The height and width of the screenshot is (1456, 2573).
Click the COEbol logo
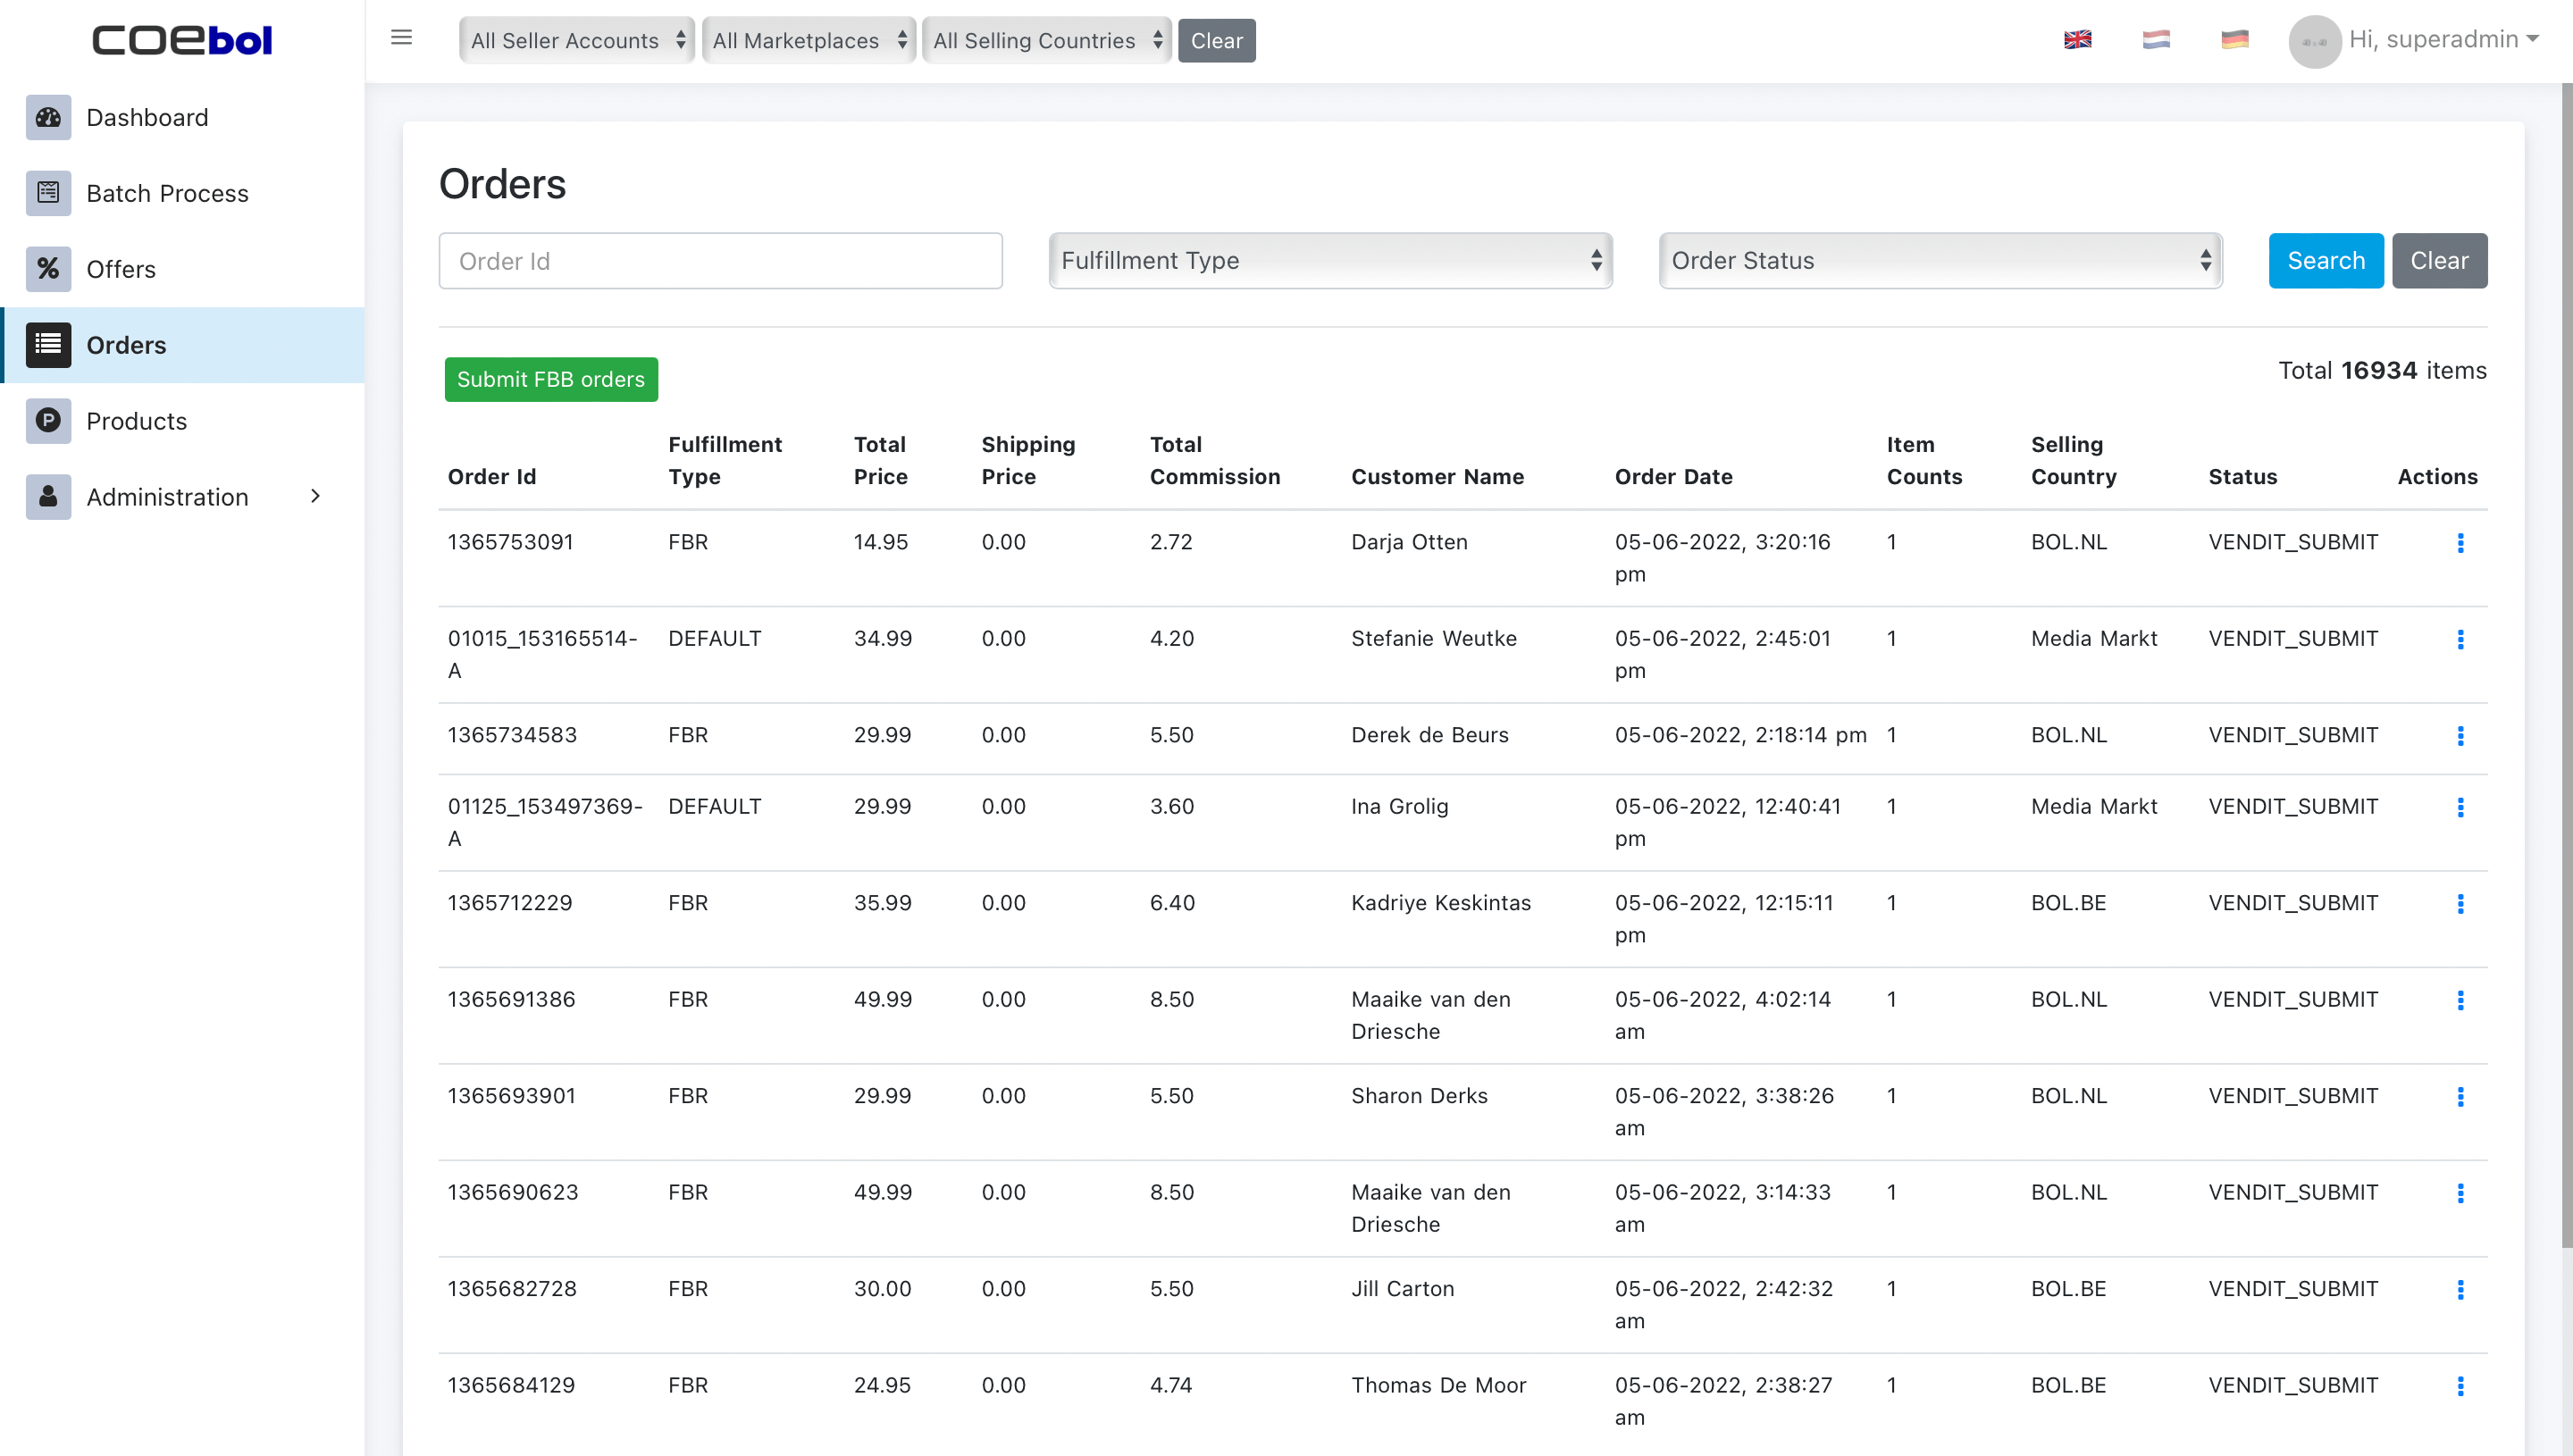182,40
